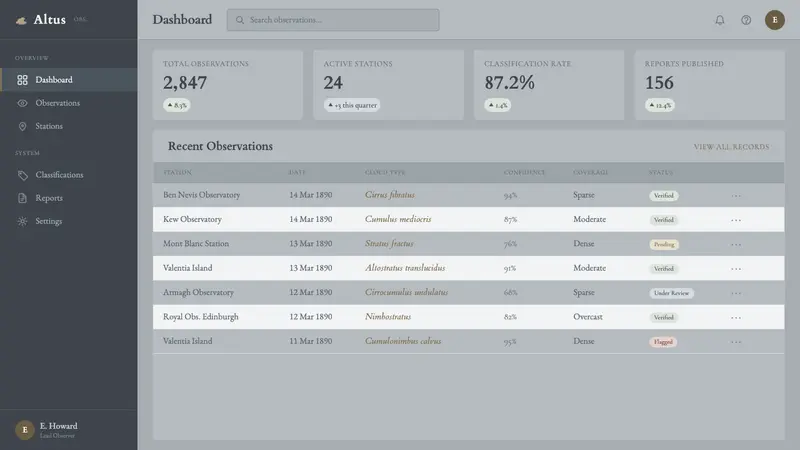This screenshot has width=800, height=450.
Task: Select Armagh Observatory station name
Action: (x=198, y=293)
